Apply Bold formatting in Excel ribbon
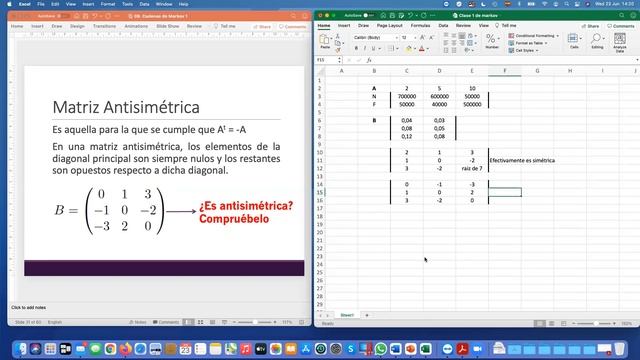 pos(356,49)
